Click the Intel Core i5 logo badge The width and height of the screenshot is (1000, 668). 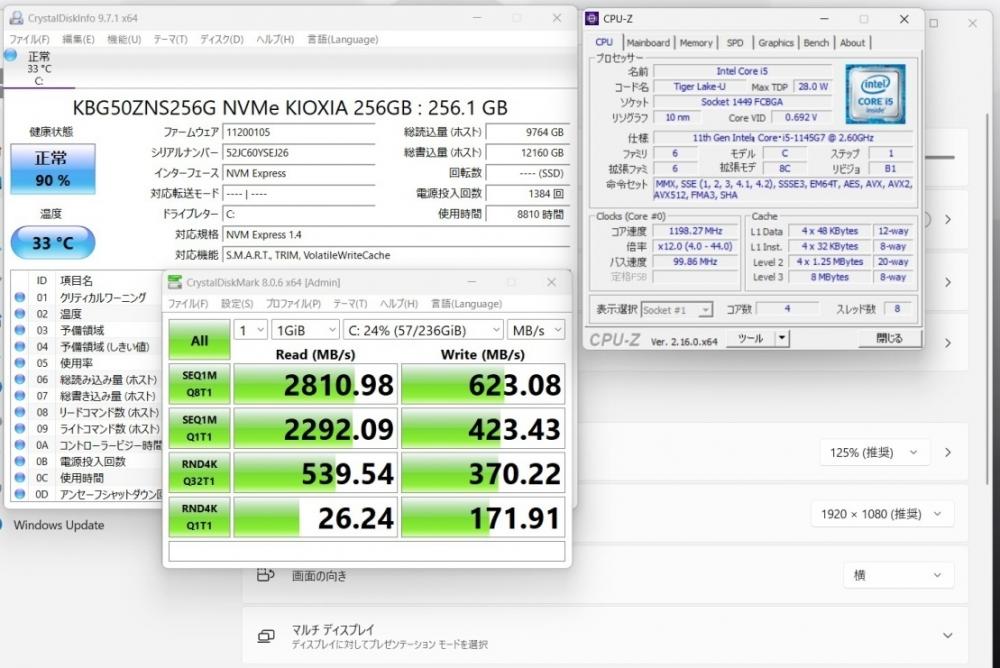click(x=875, y=93)
